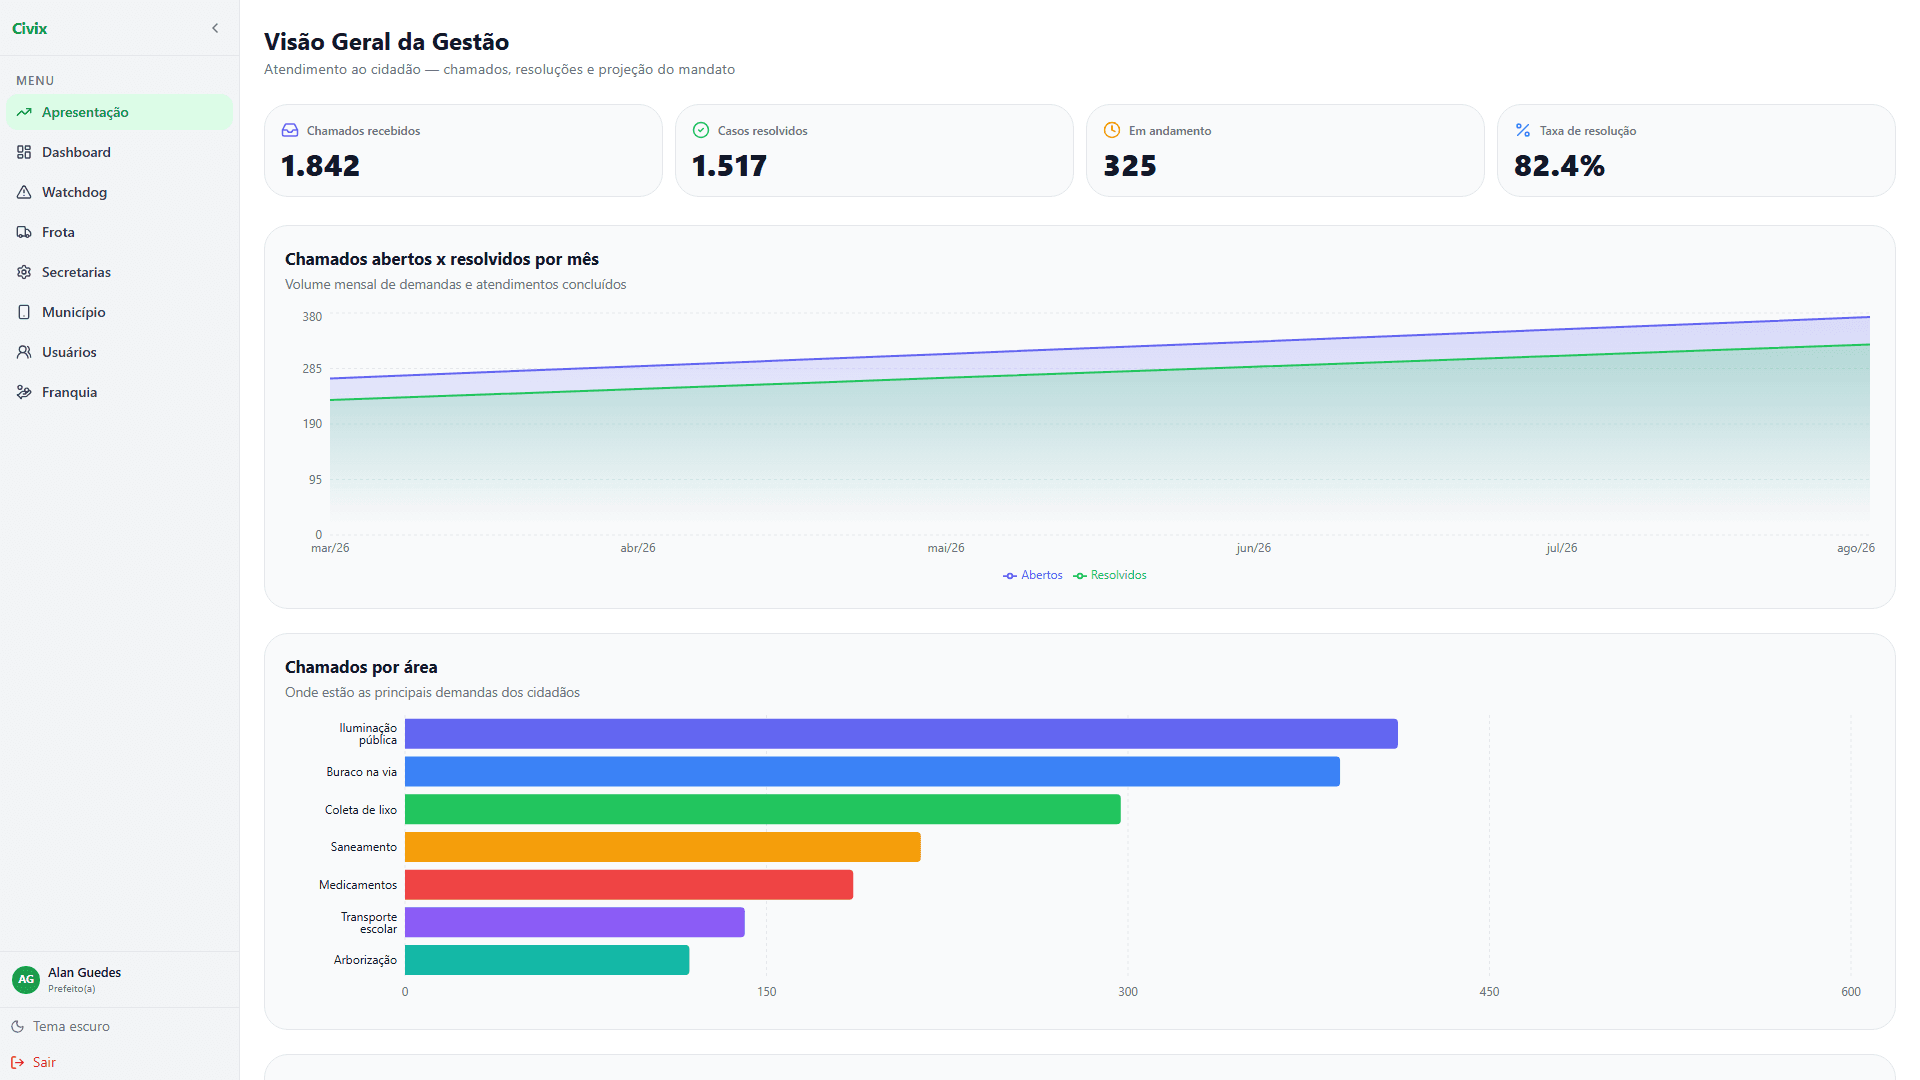Image resolution: width=1920 pixels, height=1080 pixels.
Task: Click the inbox icon on Chamados recebidos
Action: coord(290,130)
